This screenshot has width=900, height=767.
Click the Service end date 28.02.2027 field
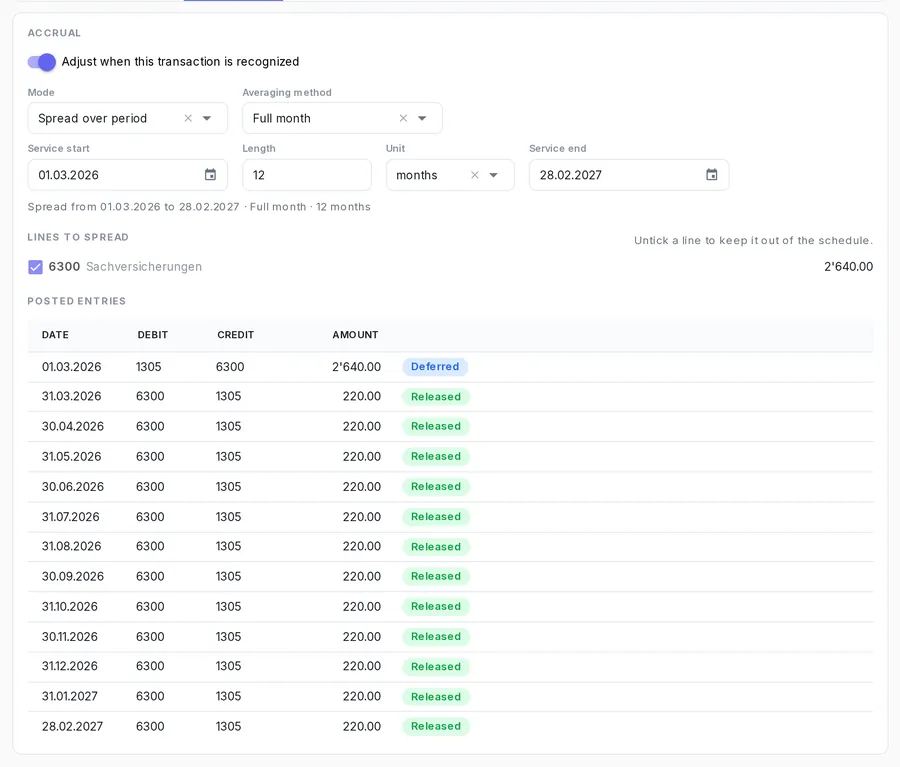click(629, 175)
